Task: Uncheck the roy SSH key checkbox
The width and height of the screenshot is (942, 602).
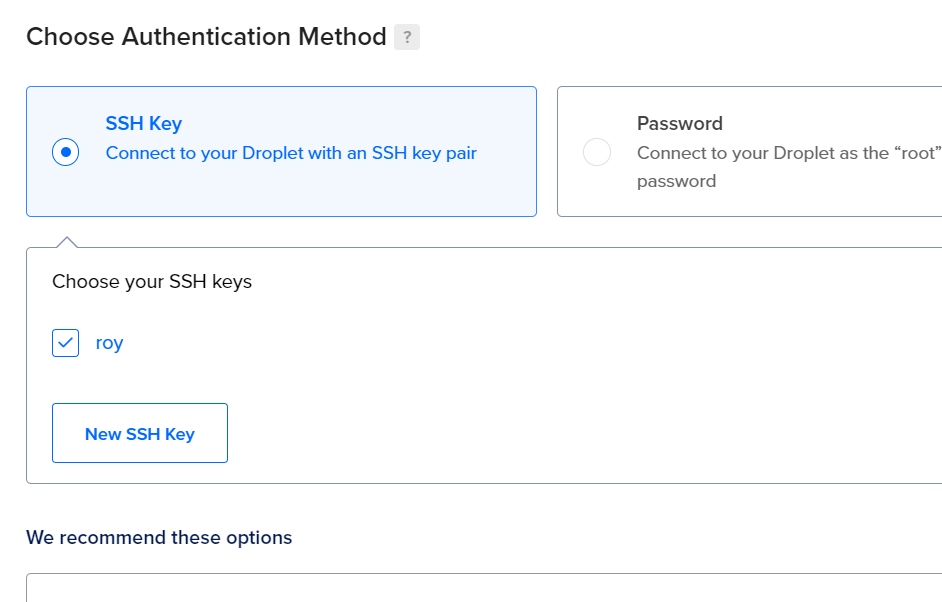Action: [66, 343]
